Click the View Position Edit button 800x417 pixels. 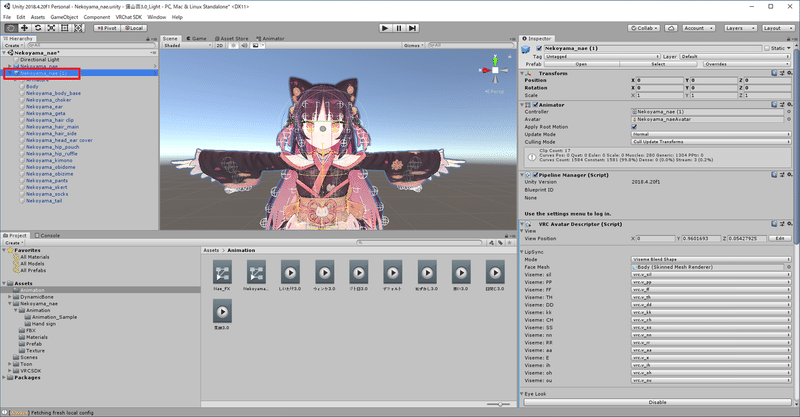[780, 238]
